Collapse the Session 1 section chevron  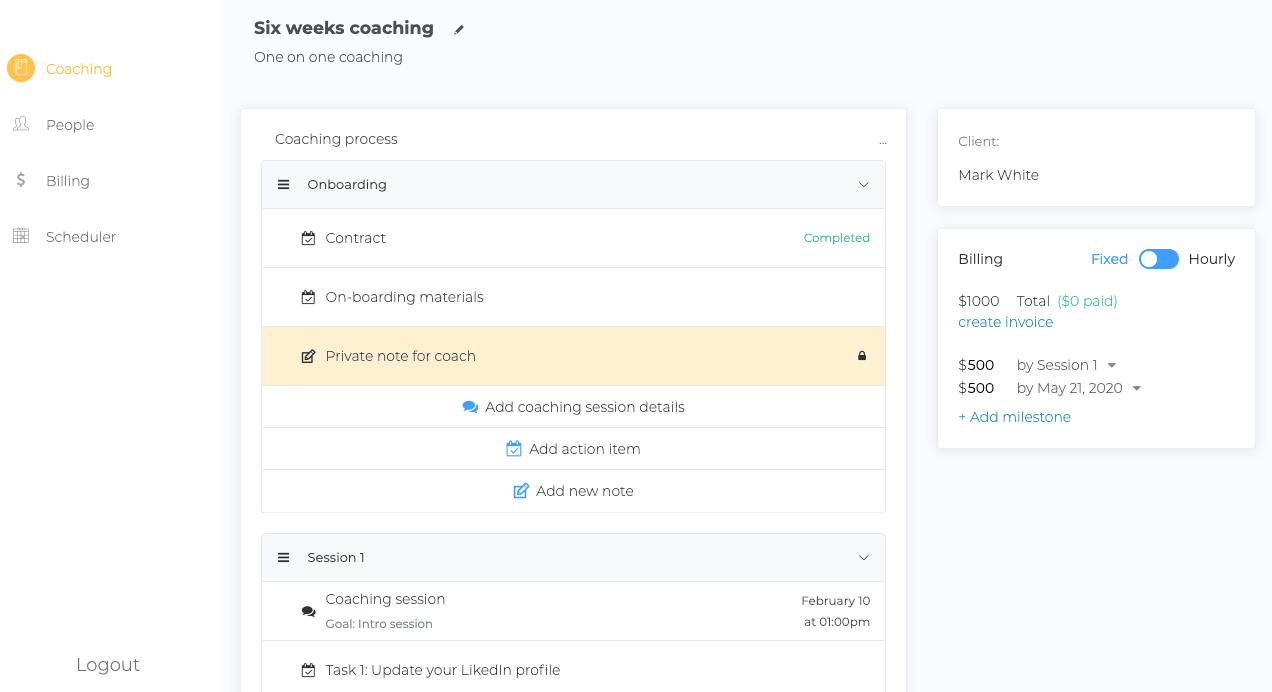point(864,558)
